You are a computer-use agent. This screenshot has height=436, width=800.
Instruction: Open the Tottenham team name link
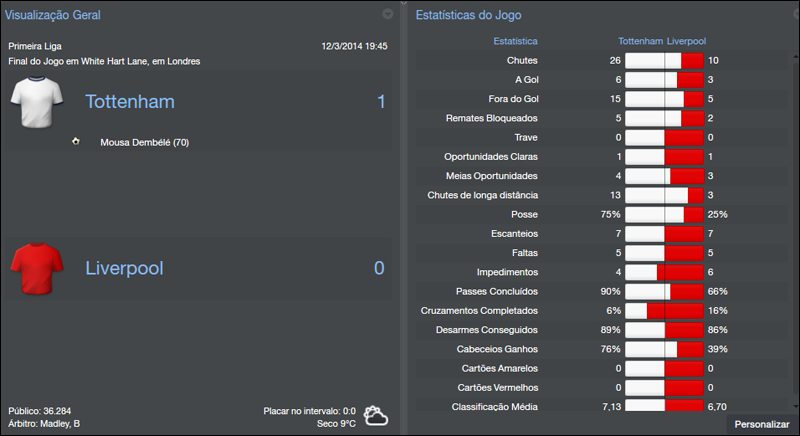[x=130, y=102]
